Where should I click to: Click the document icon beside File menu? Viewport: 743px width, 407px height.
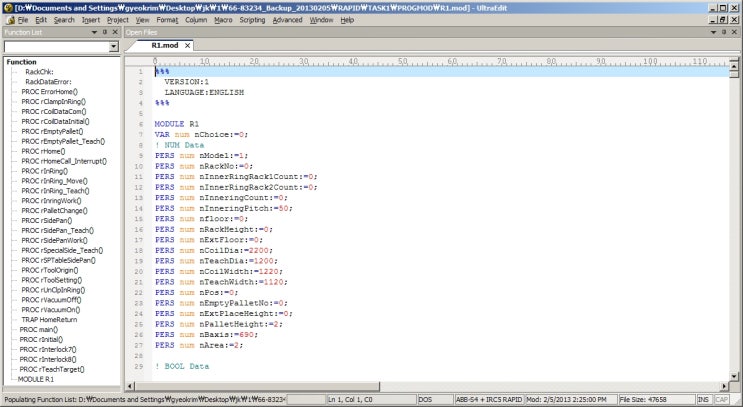pos(10,20)
